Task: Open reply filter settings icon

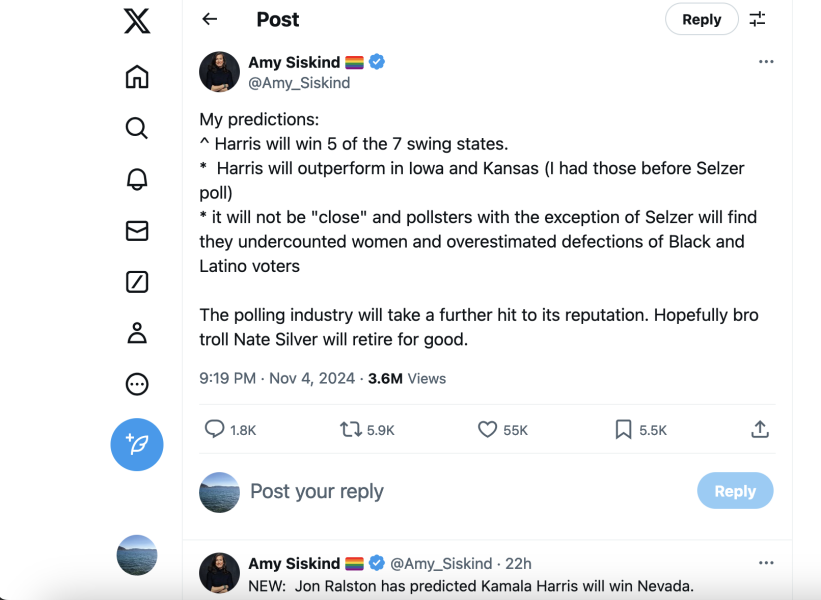Action: point(758,19)
